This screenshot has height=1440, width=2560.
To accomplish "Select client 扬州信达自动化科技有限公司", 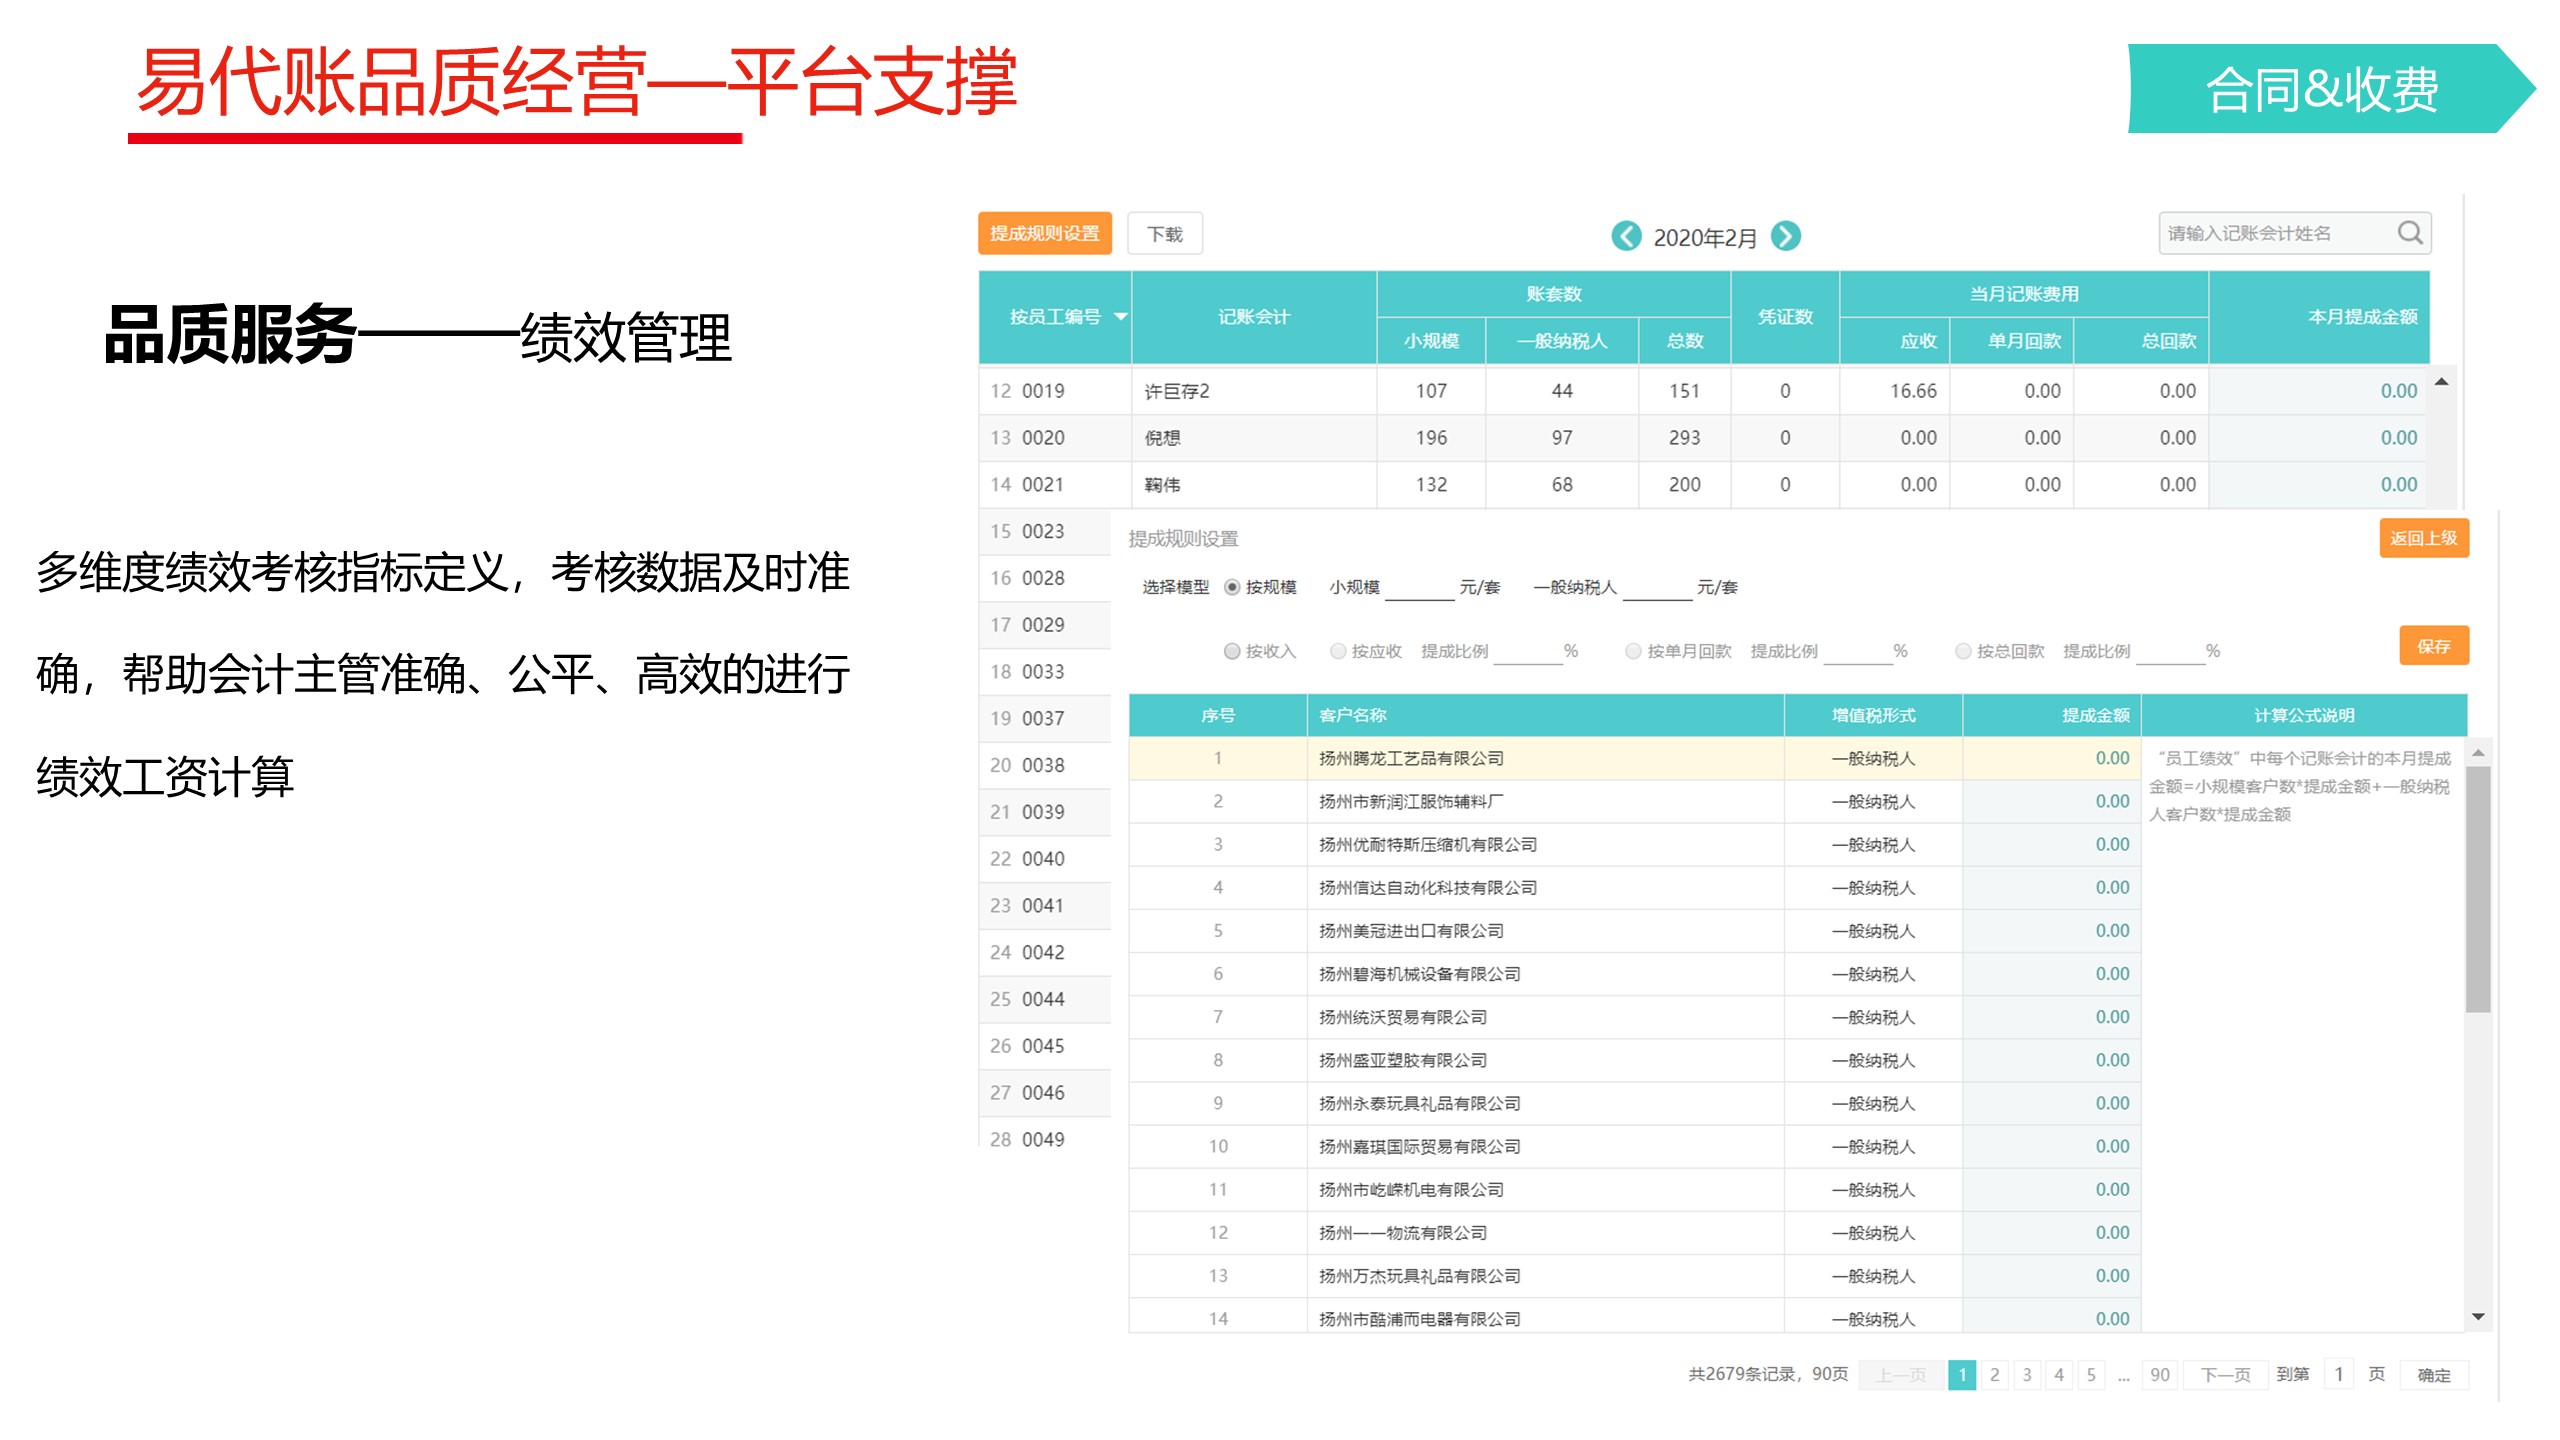I will point(1428,888).
